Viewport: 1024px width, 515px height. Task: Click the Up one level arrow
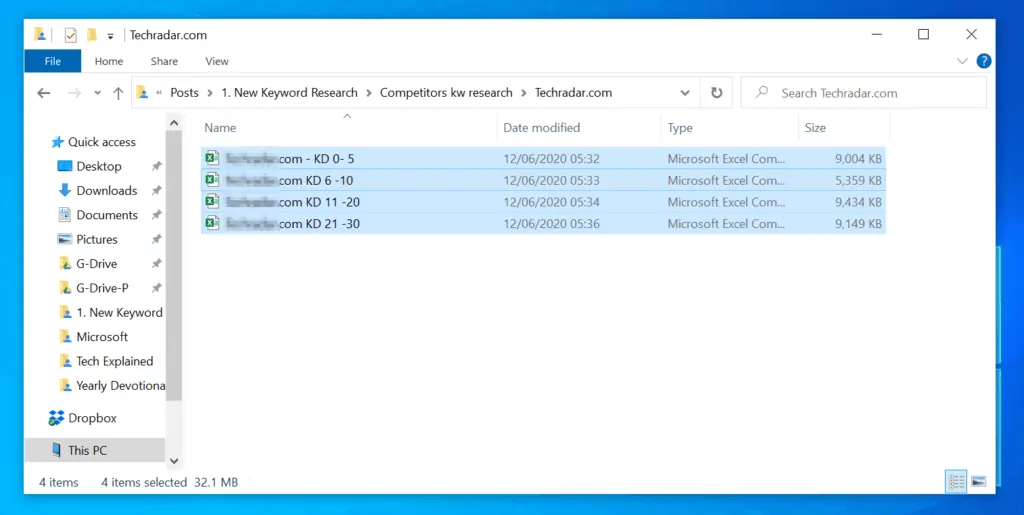coord(118,93)
